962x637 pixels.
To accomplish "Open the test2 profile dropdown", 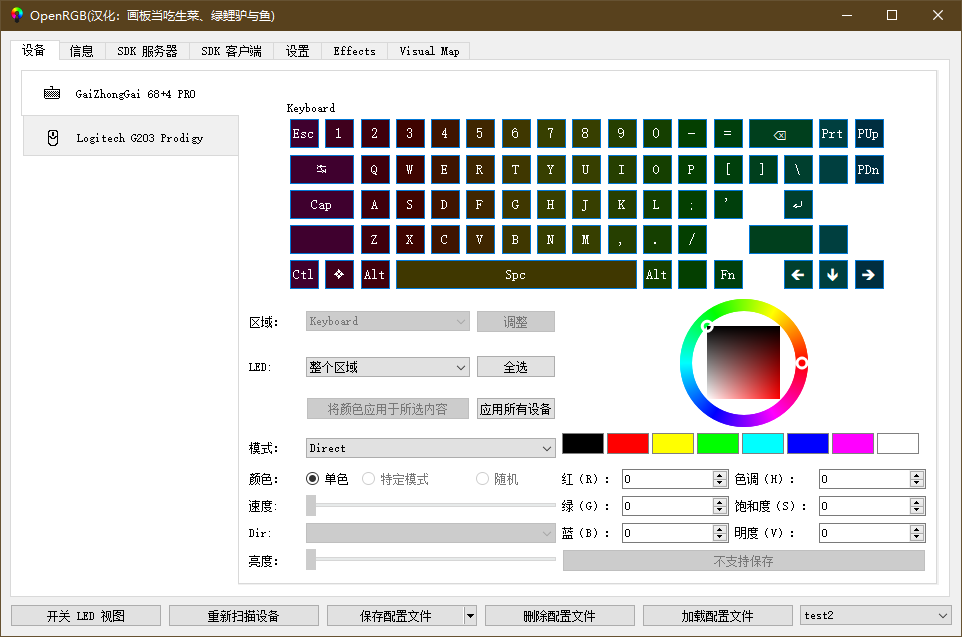I will 876,615.
